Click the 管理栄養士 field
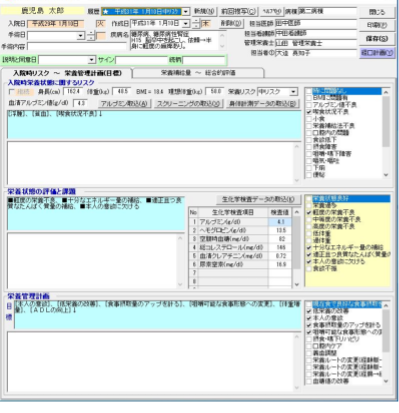The height and width of the screenshot is (413, 399). 316,43
